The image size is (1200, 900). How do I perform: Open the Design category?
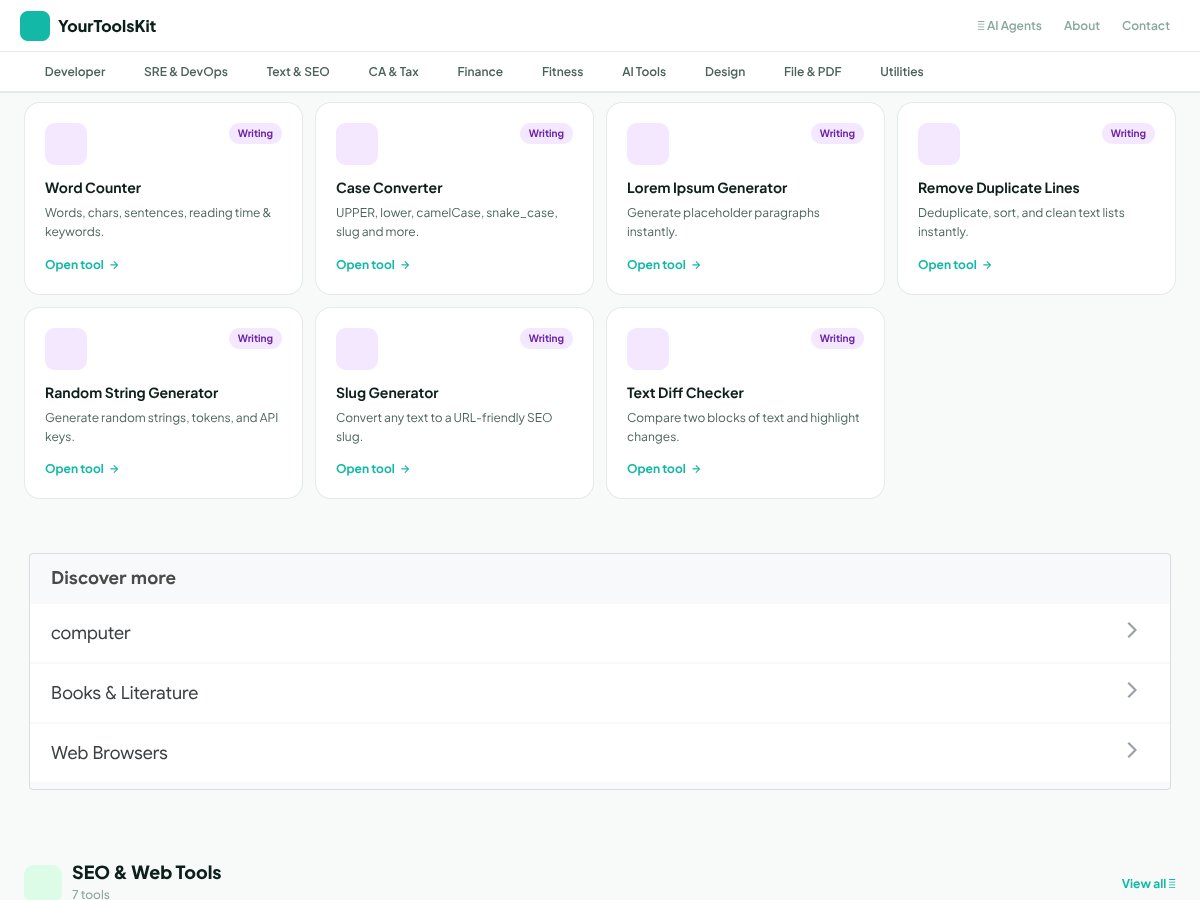tap(725, 72)
